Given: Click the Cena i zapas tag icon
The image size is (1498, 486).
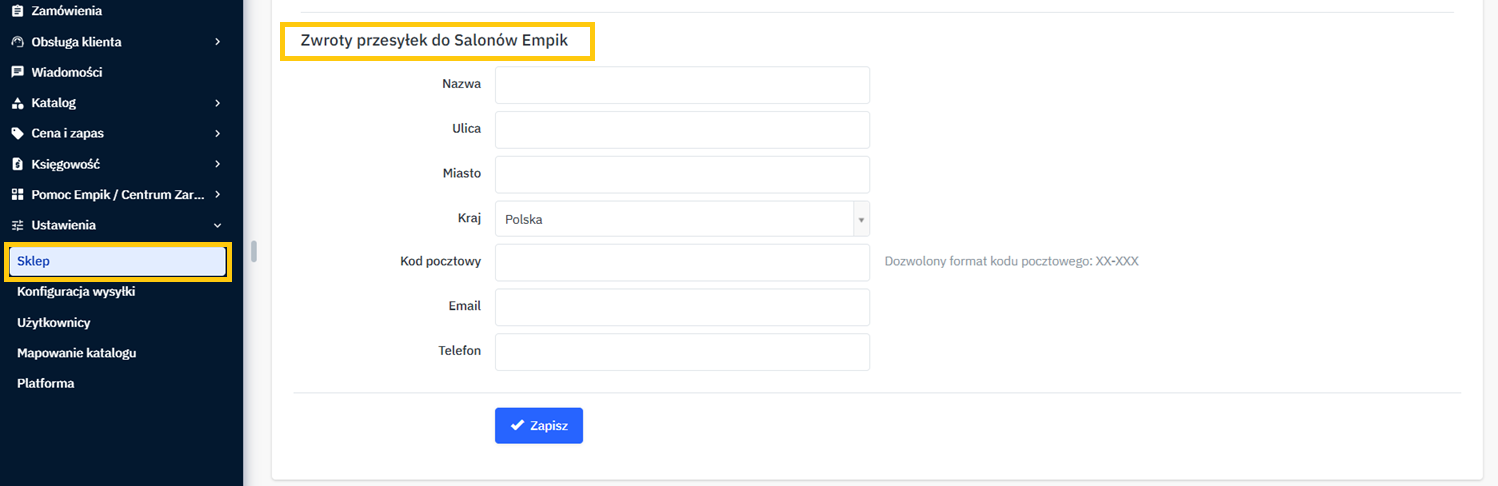Looking at the screenshot, I should point(17,133).
